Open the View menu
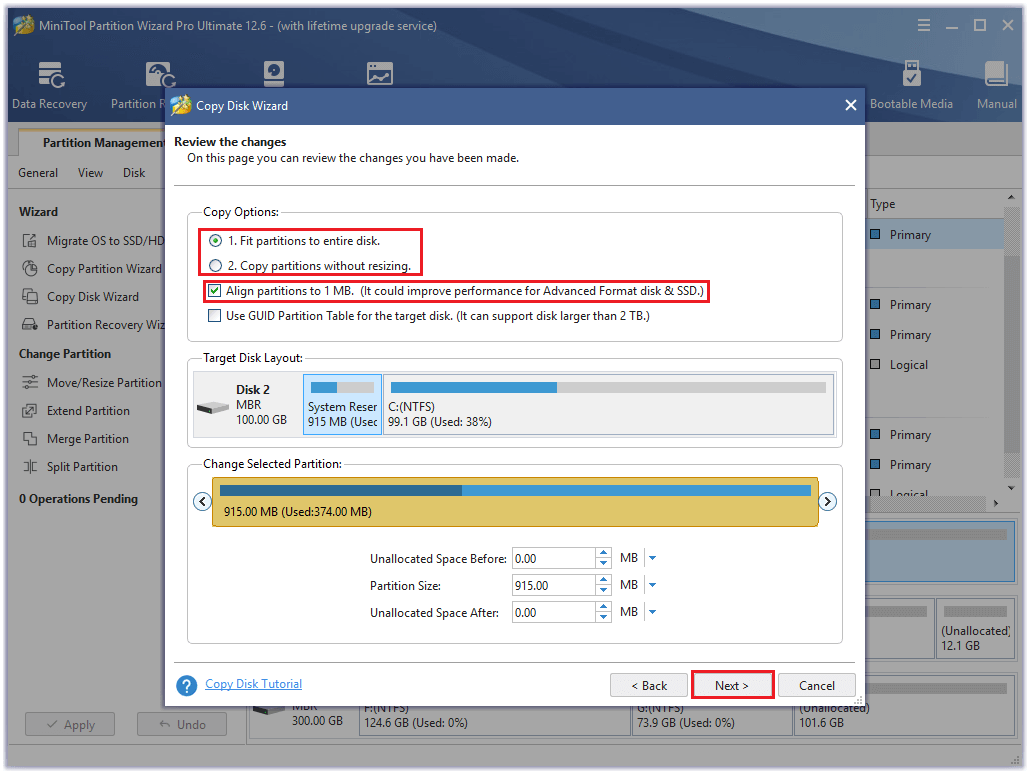 point(90,173)
